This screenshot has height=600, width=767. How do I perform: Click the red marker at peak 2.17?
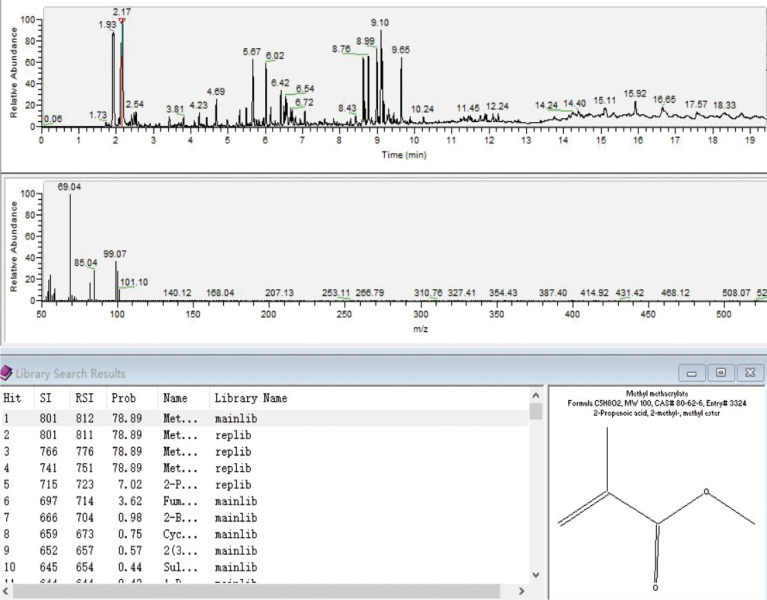point(122,20)
